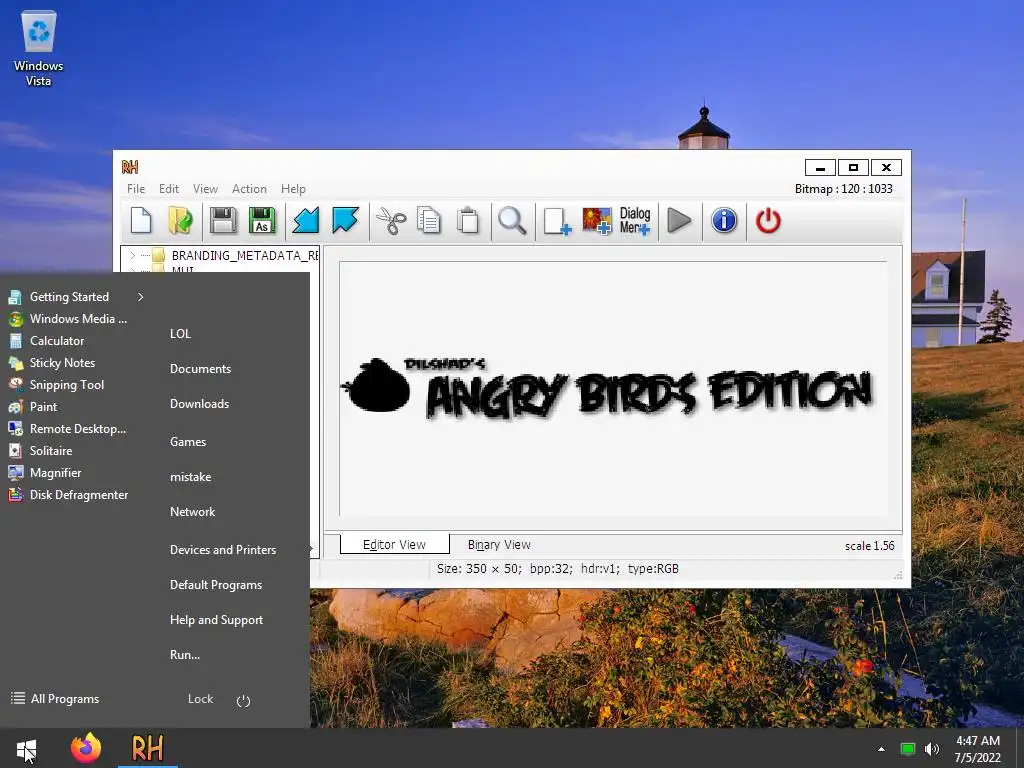Show All Programs list
The width and height of the screenshot is (1024, 768).
coord(56,699)
